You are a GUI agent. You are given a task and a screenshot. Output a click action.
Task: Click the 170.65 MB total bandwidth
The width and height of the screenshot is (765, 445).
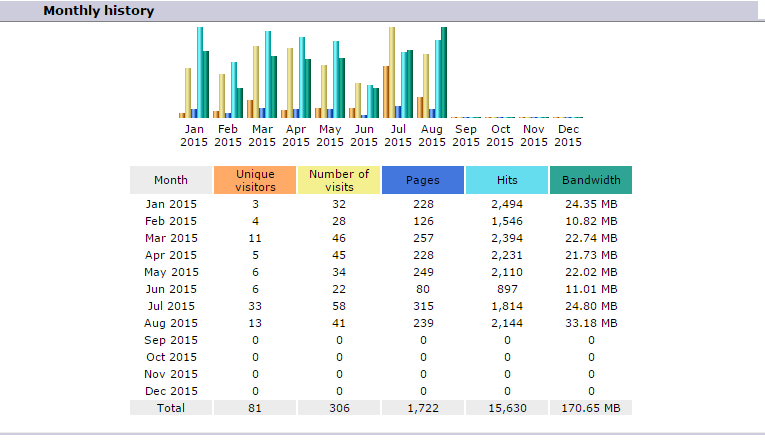591,408
